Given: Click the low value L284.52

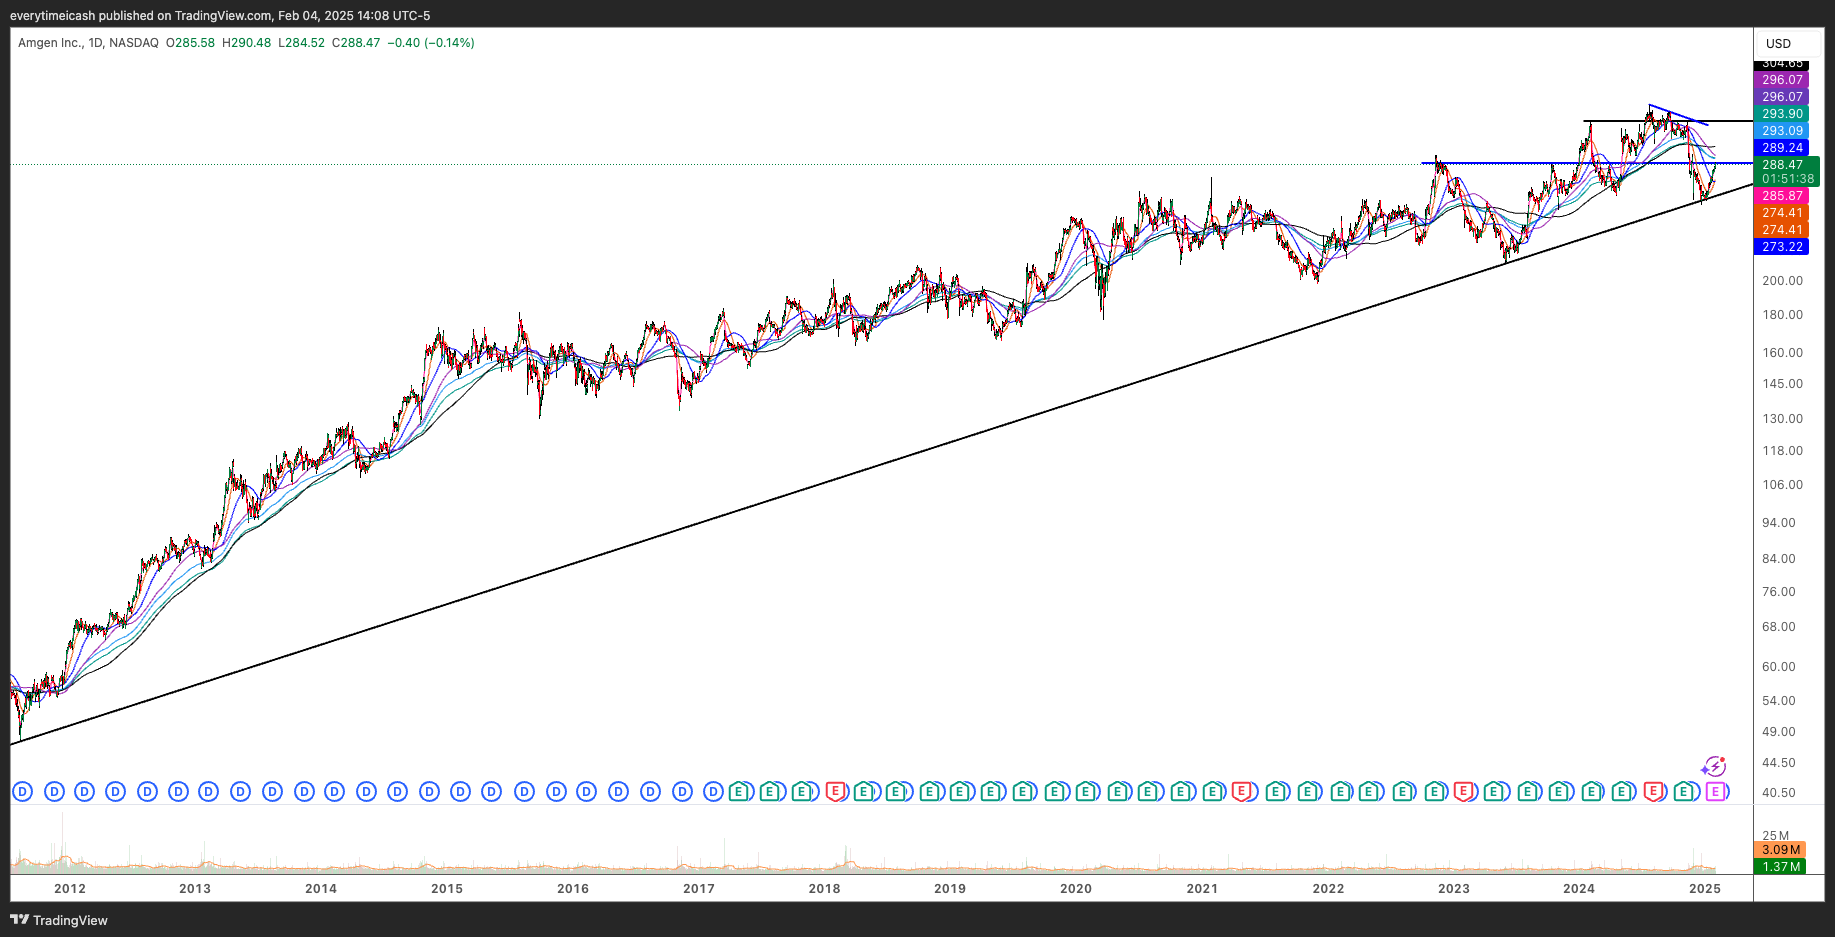Looking at the screenshot, I should click(x=301, y=43).
